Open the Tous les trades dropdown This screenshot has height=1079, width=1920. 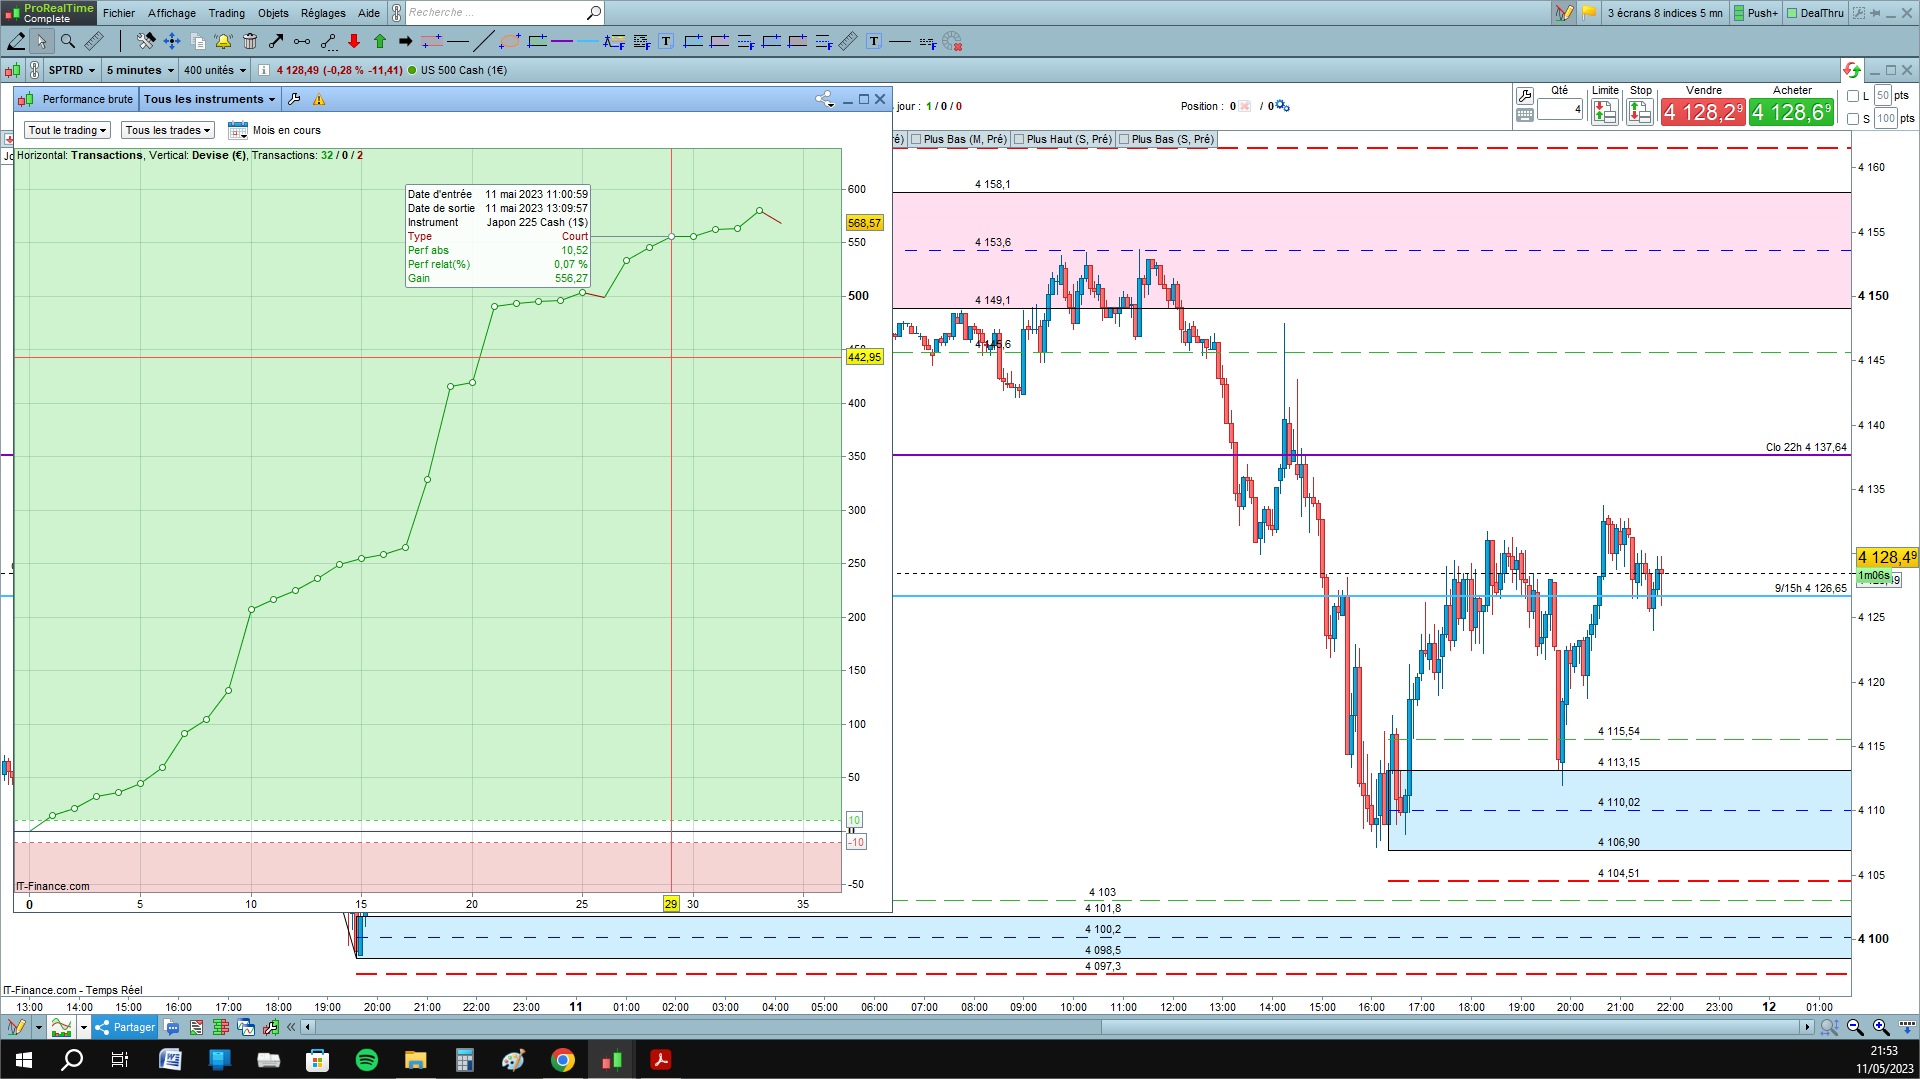click(168, 130)
